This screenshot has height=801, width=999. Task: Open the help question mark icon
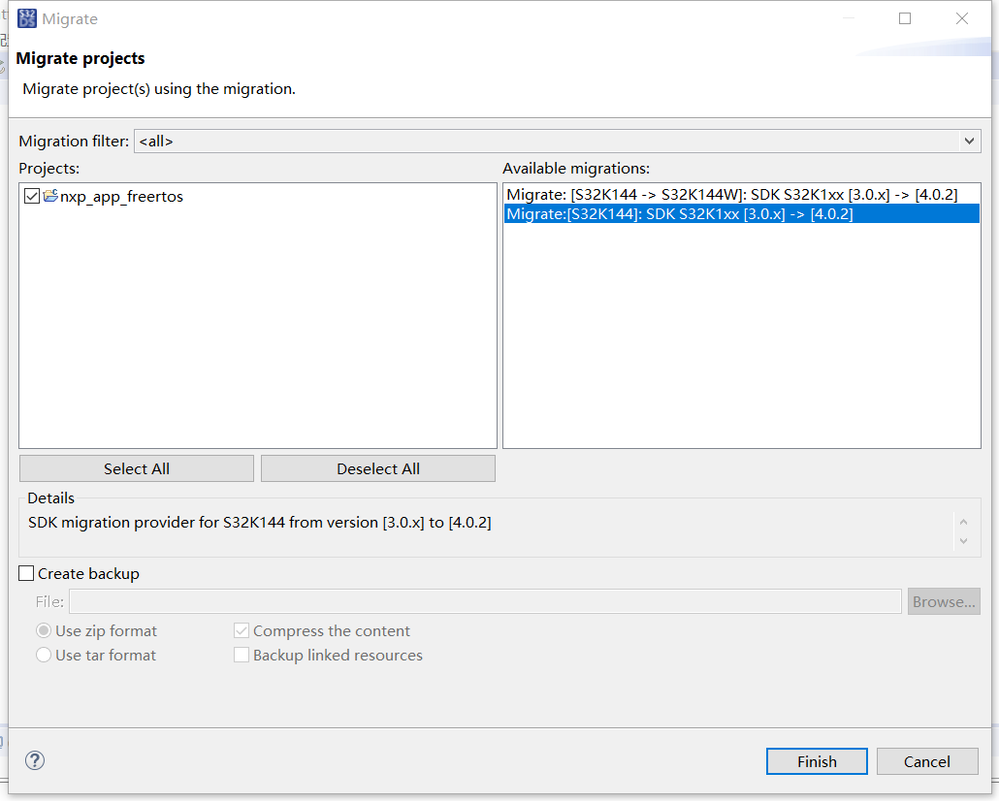pos(34,760)
